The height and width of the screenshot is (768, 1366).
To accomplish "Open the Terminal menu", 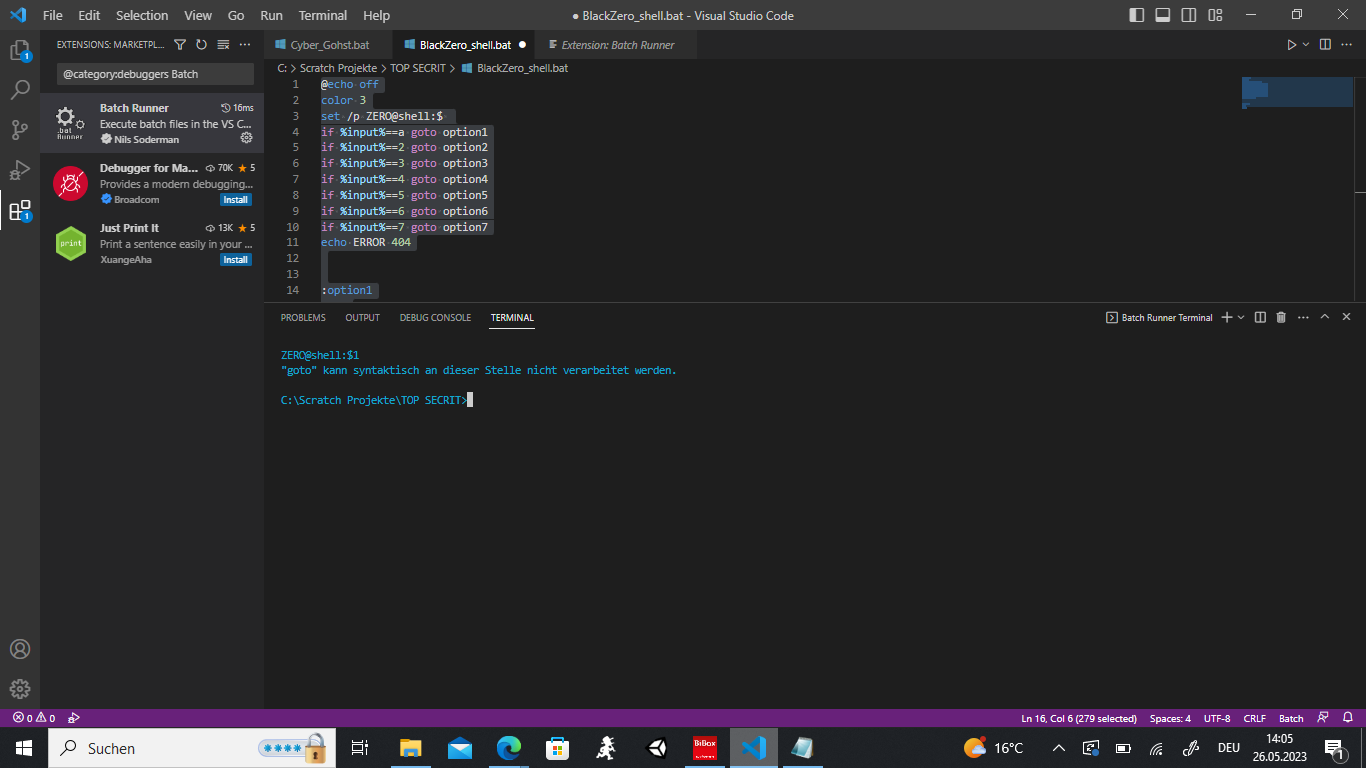I will pyautogui.click(x=322, y=15).
